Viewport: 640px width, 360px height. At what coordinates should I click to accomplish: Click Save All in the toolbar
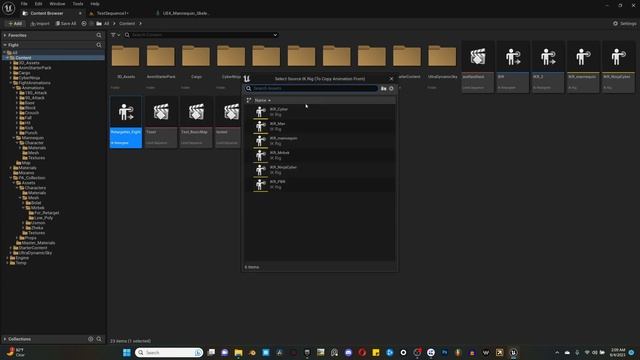(66, 24)
